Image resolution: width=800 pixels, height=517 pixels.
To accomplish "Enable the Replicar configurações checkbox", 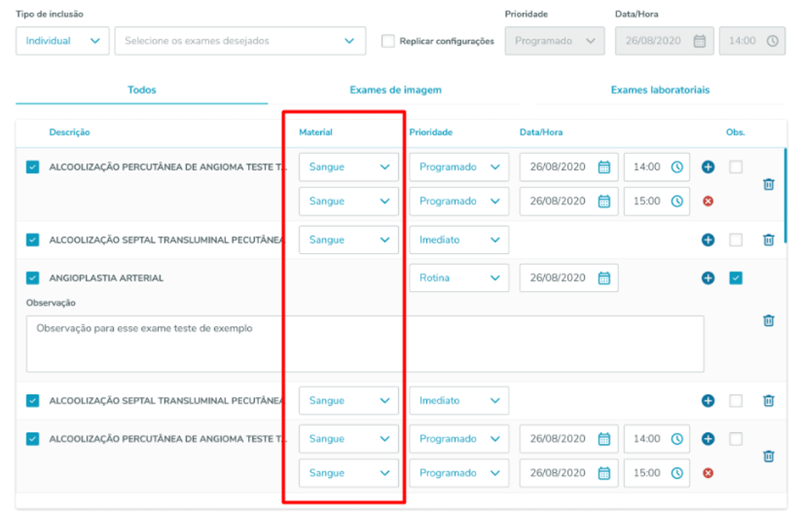I will 388,41.
